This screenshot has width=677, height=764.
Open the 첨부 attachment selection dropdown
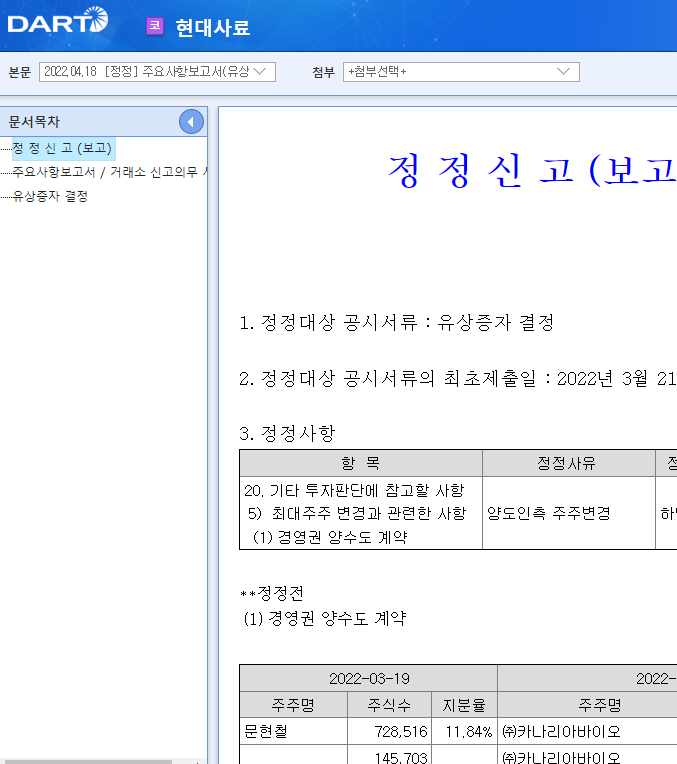(461, 72)
